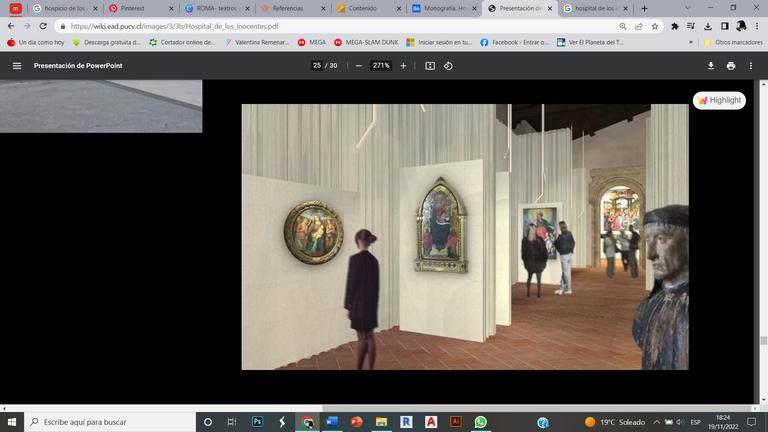Share this page

pyautogui.click(x=639, y=26)
